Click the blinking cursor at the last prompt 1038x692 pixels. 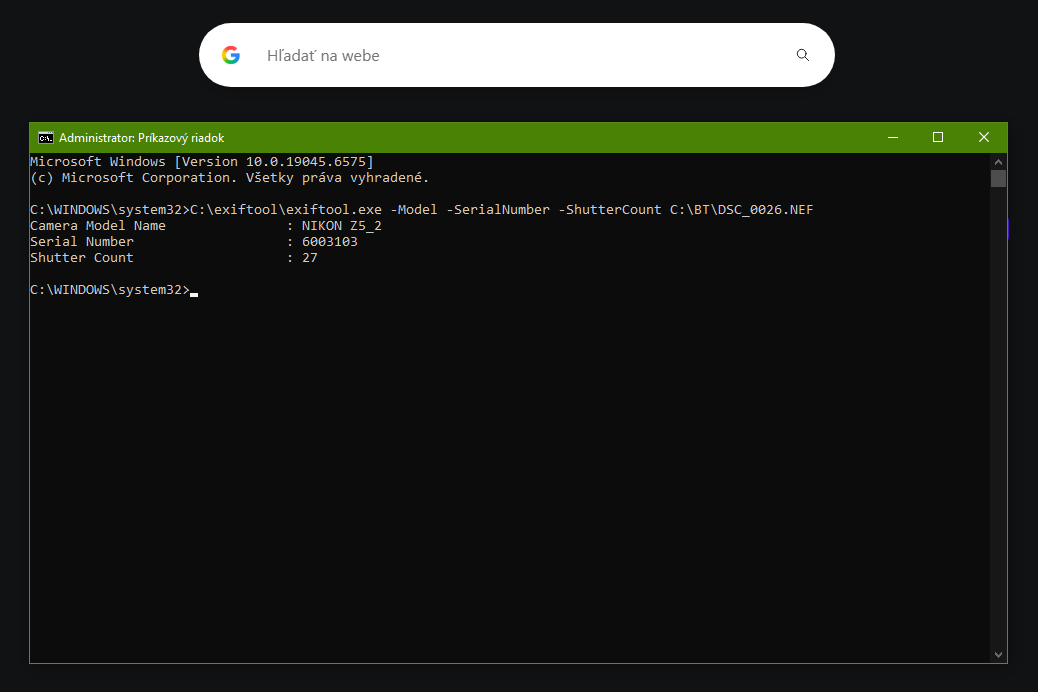click(x=194, y=291)
